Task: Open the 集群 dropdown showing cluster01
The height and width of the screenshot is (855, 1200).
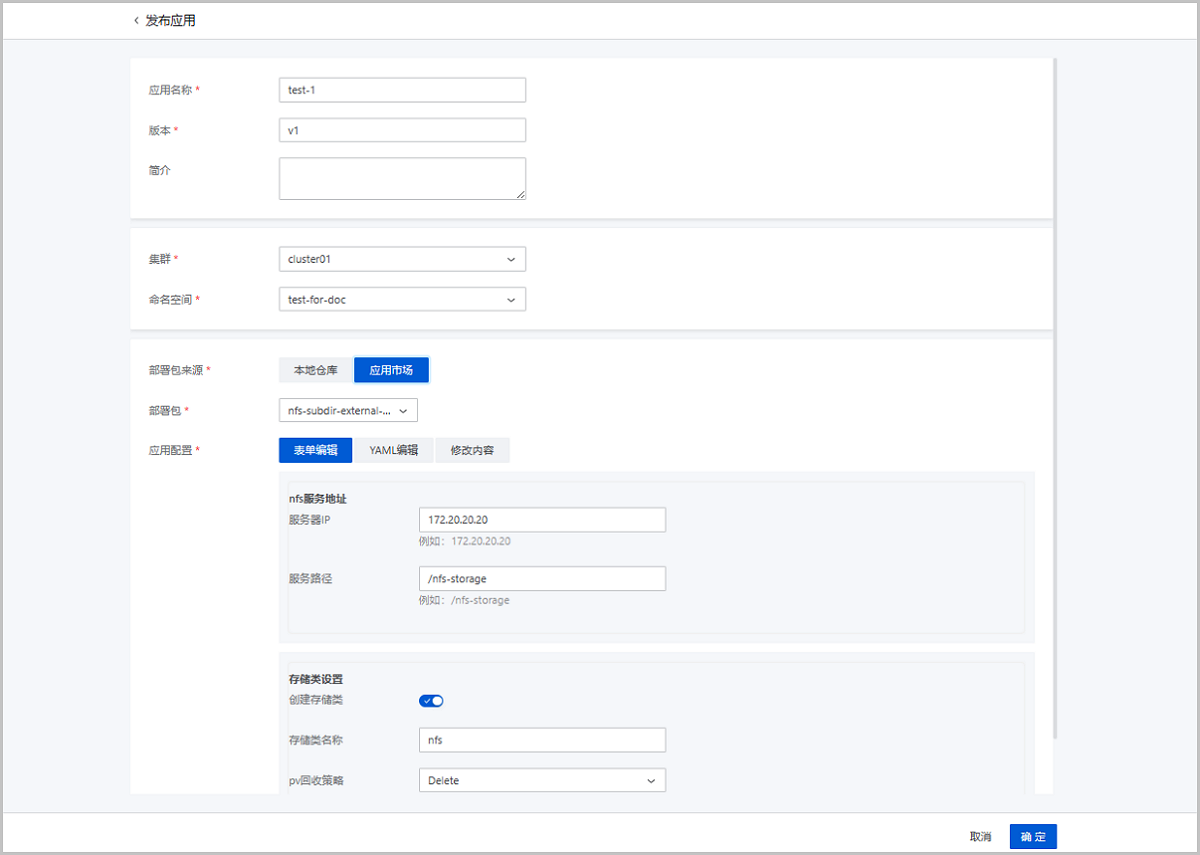Action: coord(402,259)
